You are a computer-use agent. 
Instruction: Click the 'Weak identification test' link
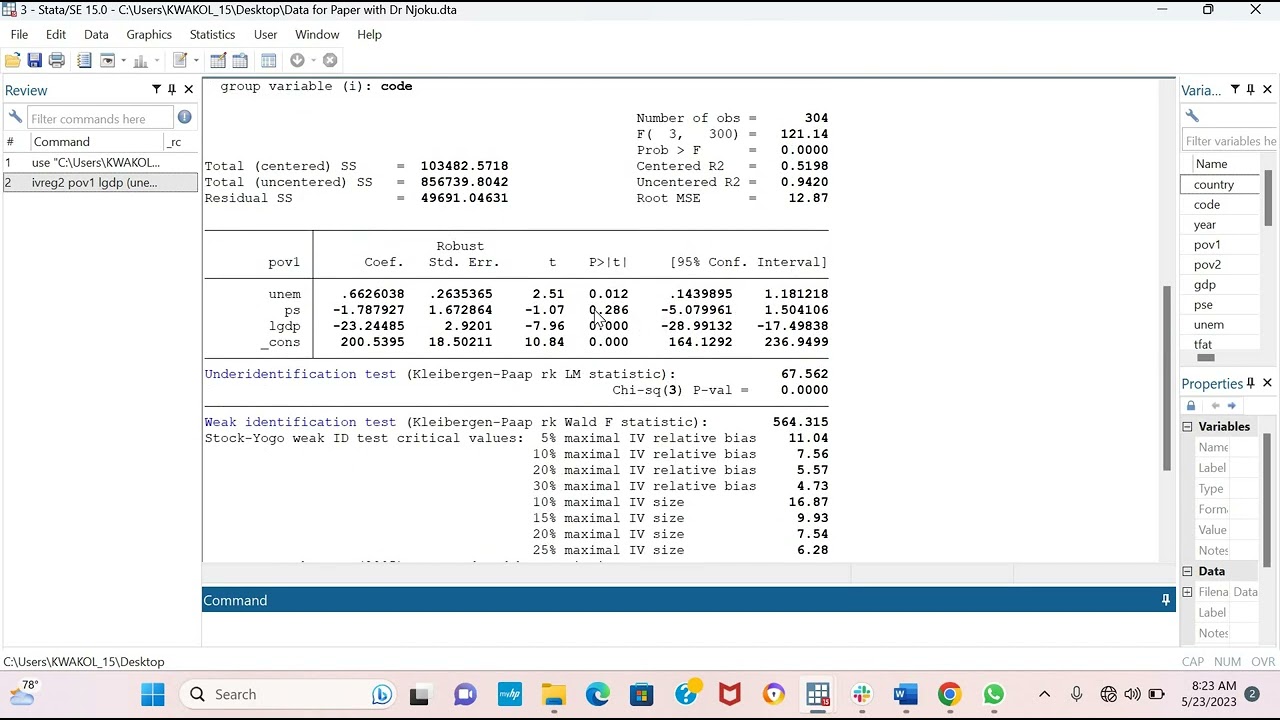tap(300, 422)
